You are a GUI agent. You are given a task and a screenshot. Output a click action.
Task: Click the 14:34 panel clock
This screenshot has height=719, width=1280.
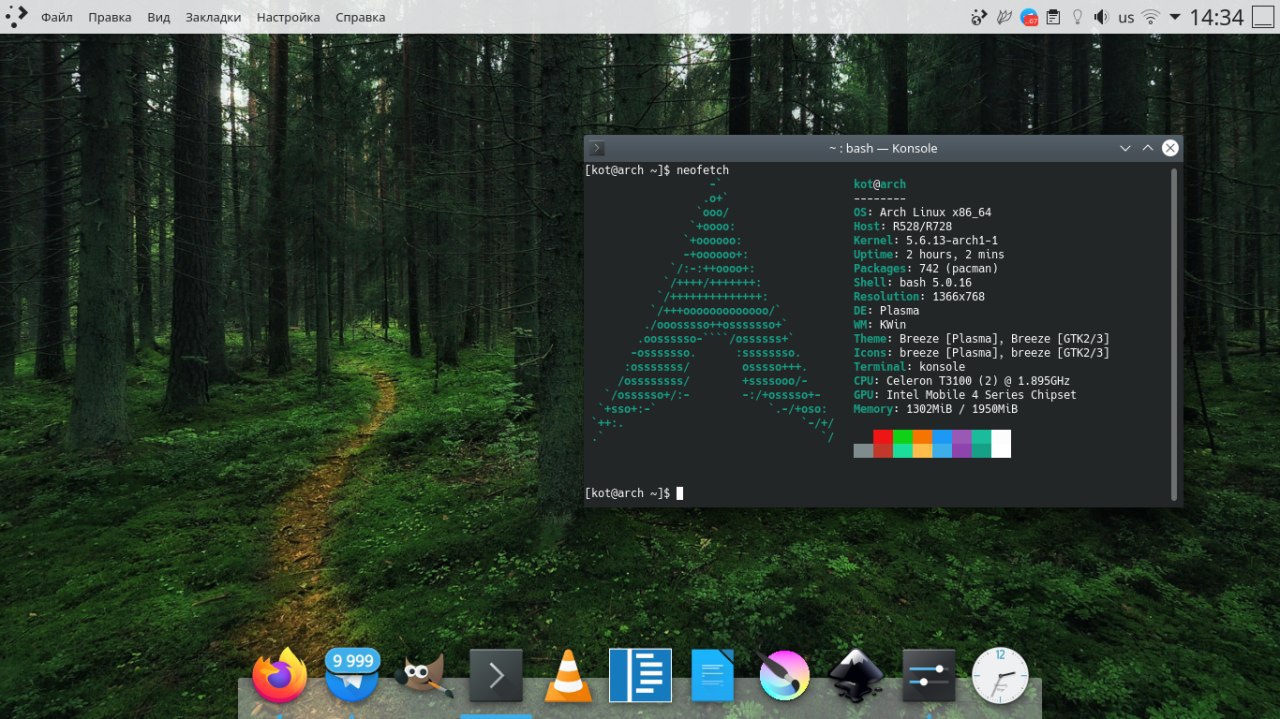pos(1216,17)
